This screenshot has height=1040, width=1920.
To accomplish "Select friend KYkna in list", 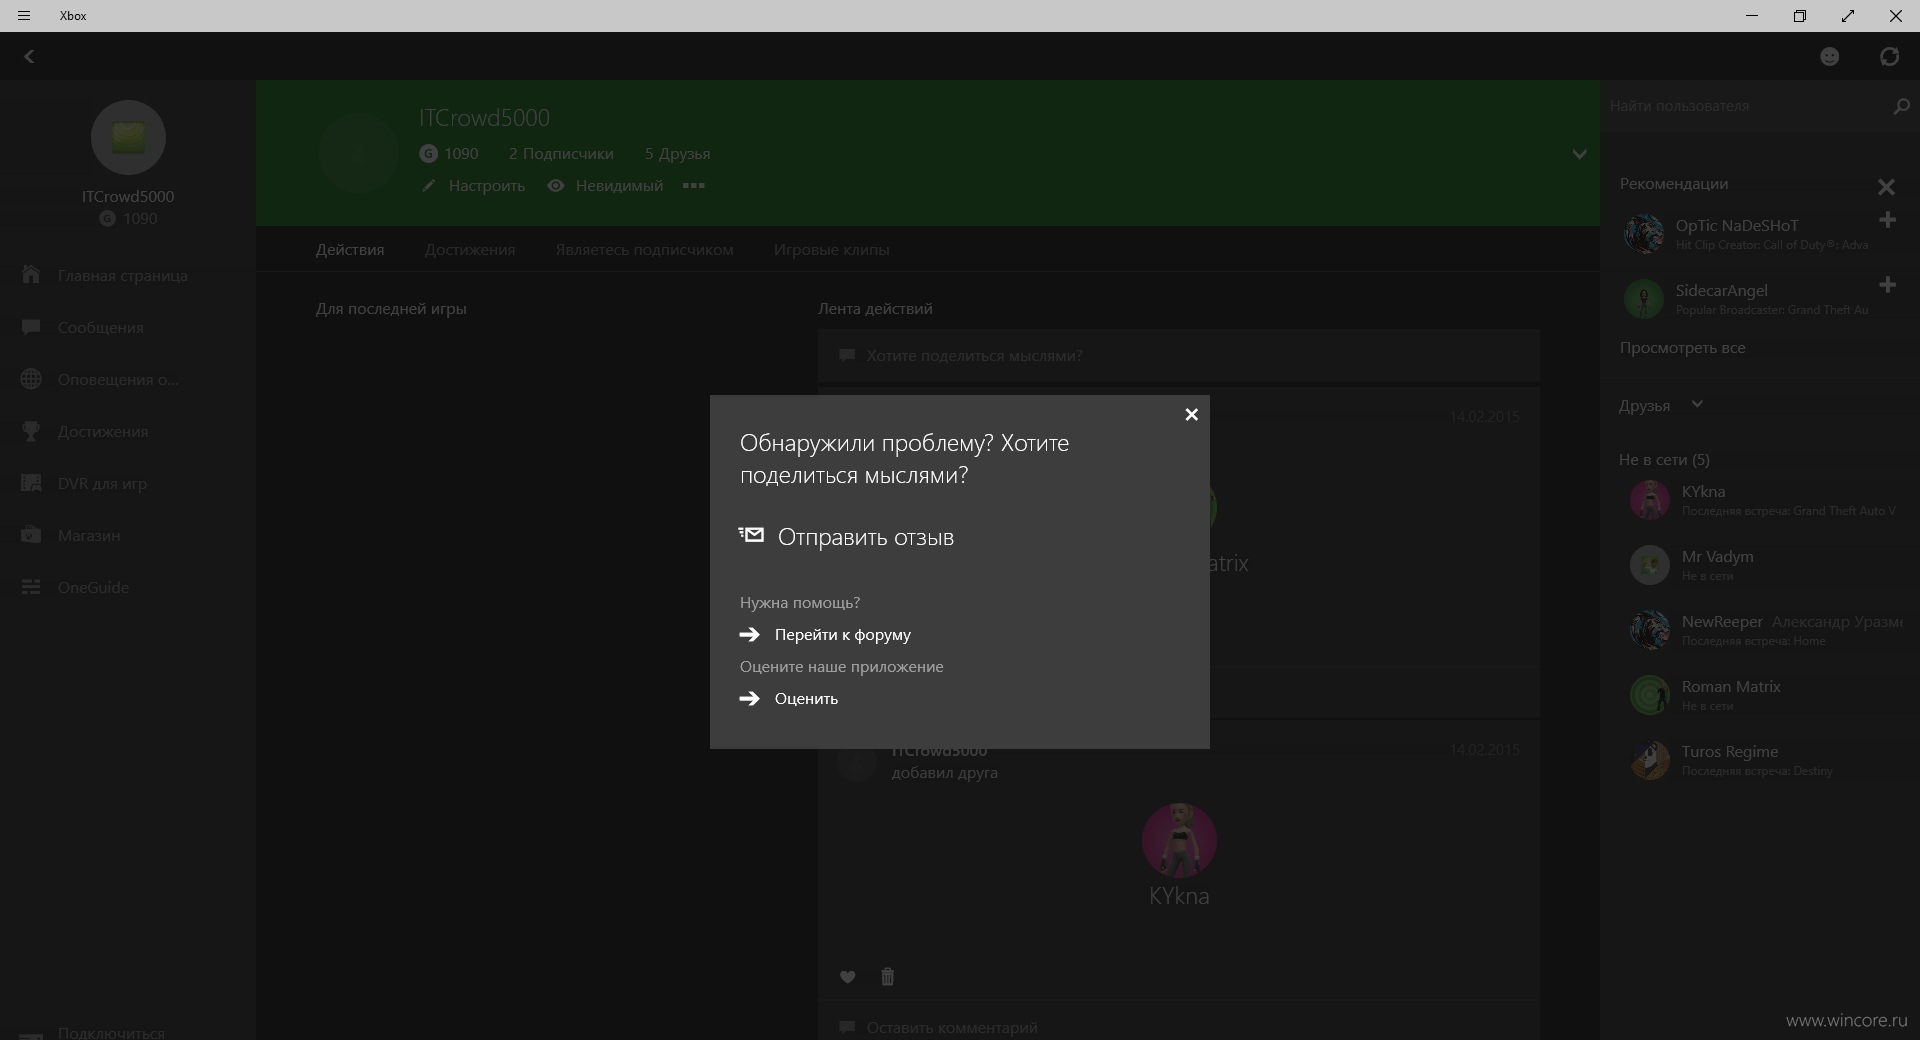I will click(1765, 500).
